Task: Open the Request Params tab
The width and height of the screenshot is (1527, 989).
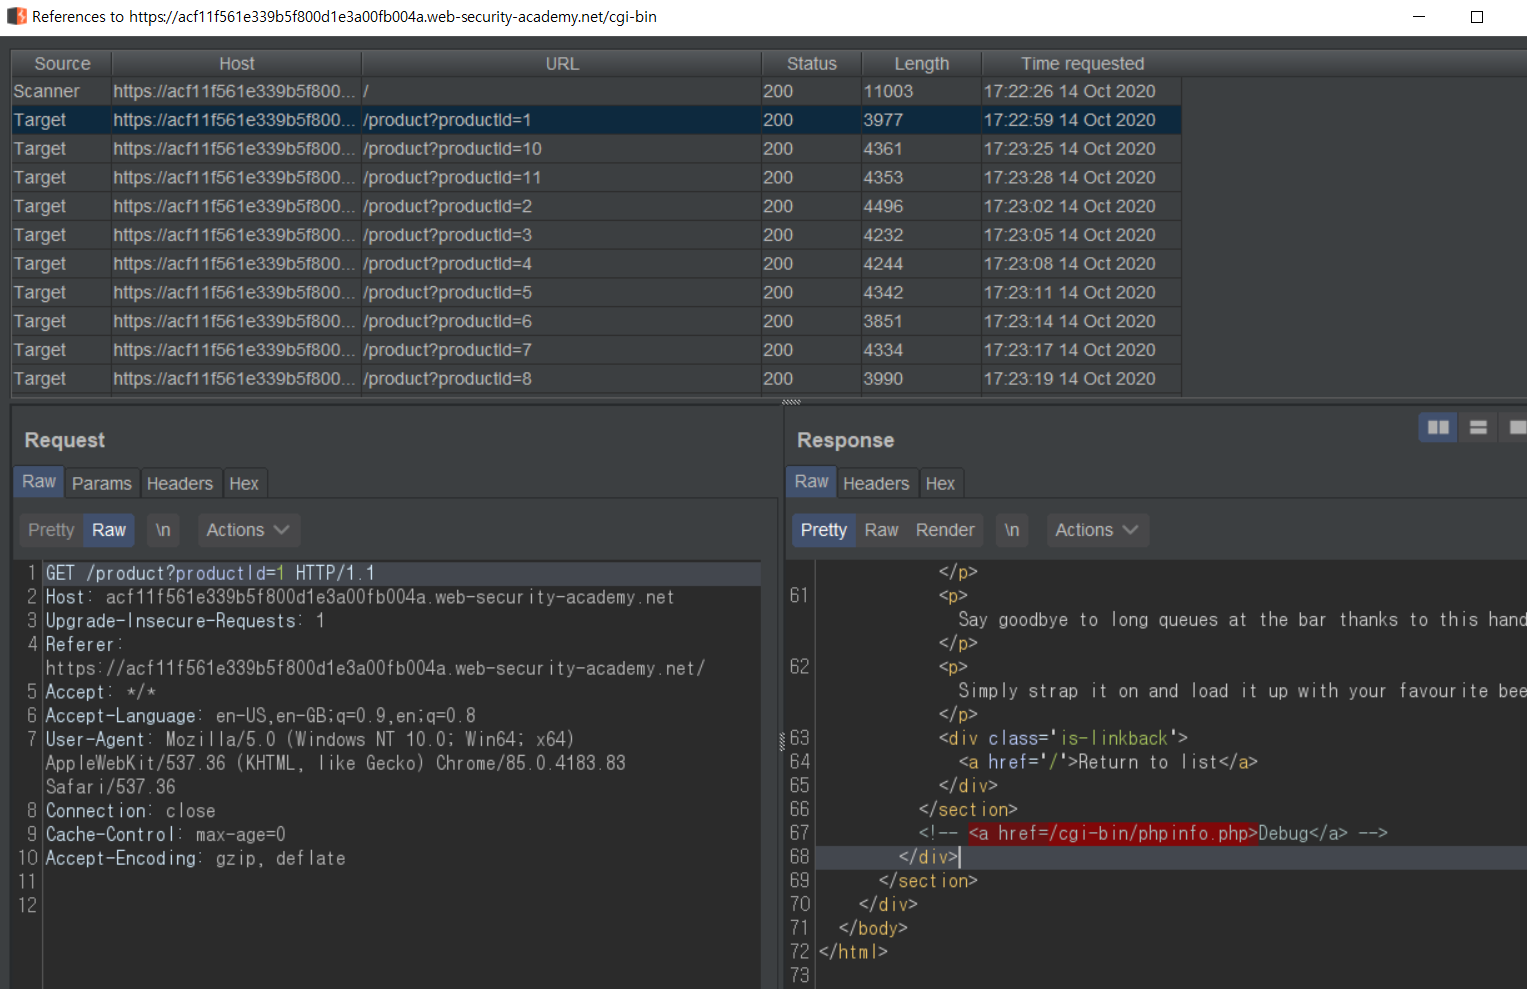Action: (x=101, y=483)
